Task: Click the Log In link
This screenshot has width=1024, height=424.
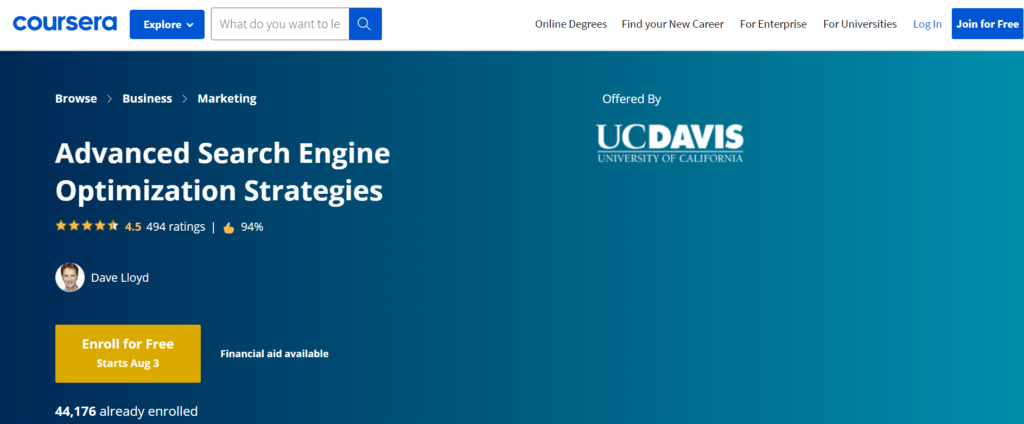Action: pos(927,24)
